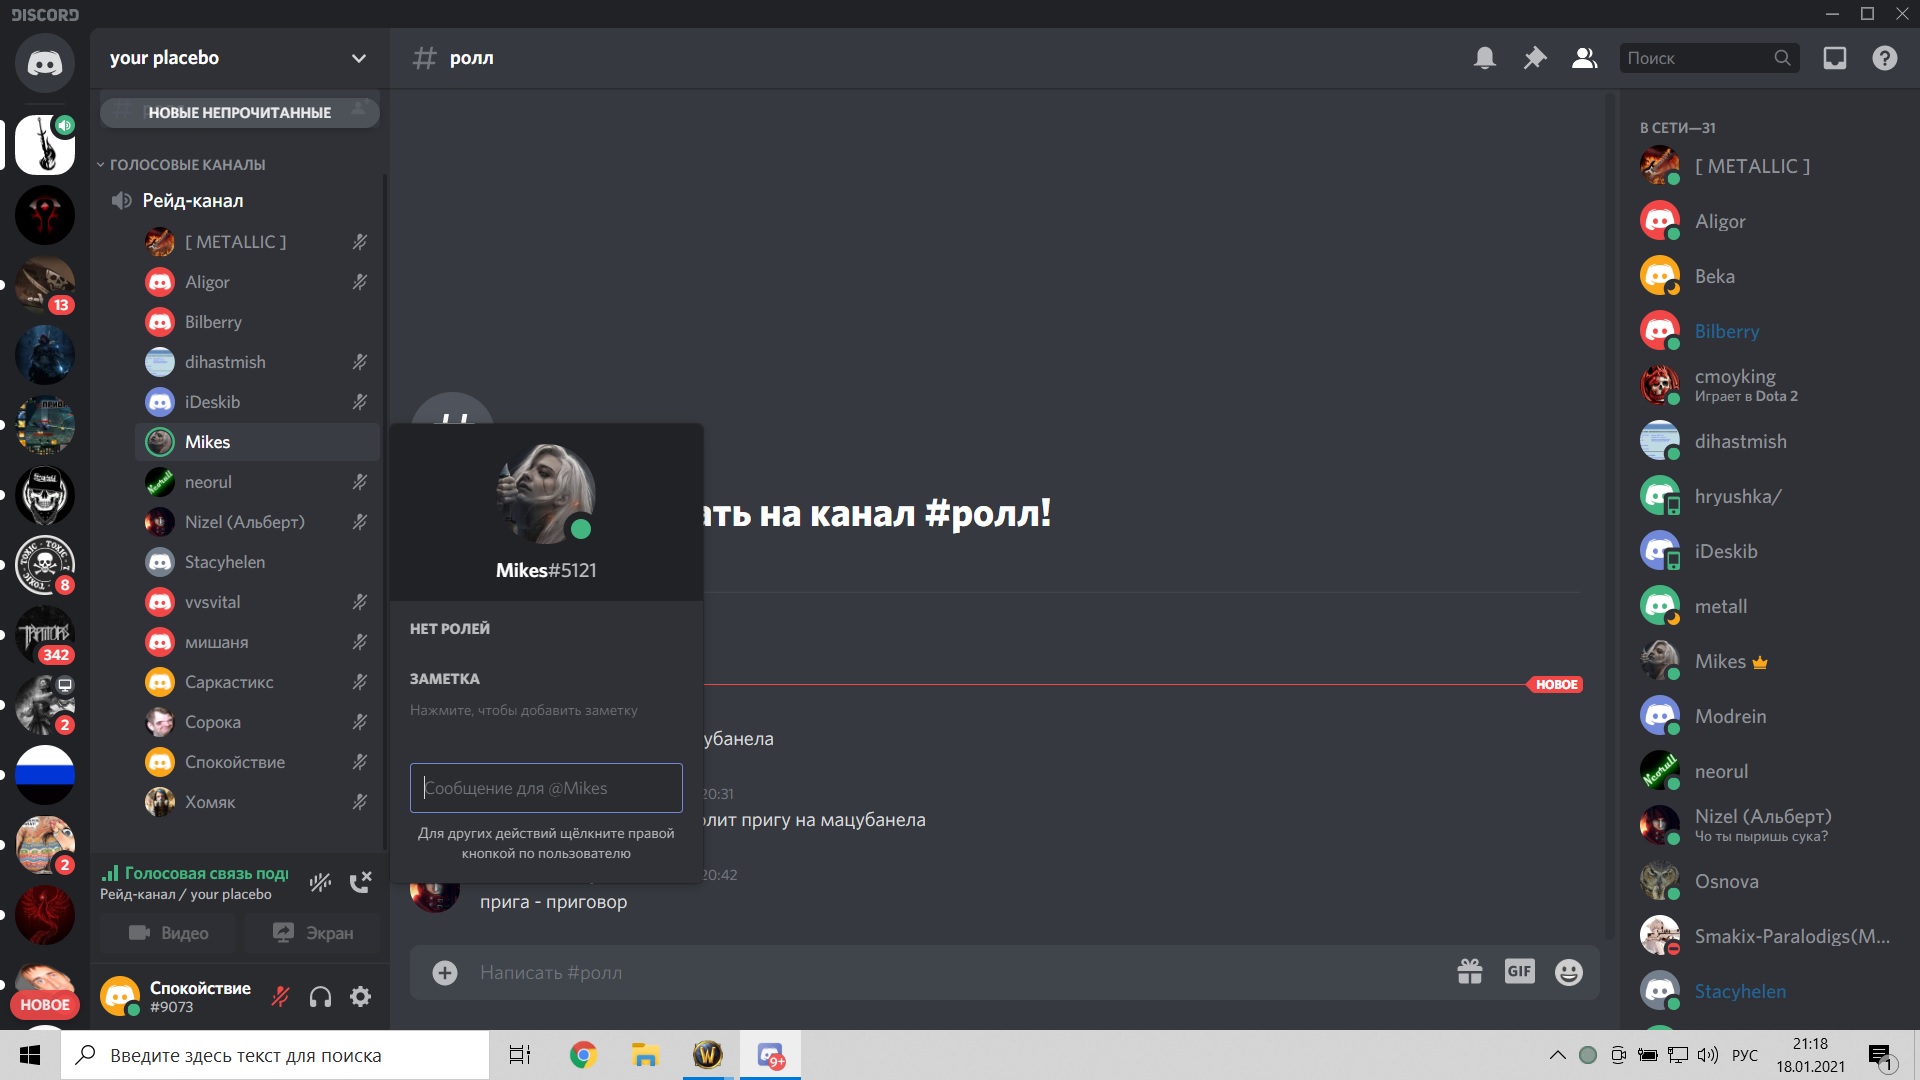Click the Видео button
This screenshot has height=1080, width=1920.
click(169, 933)
